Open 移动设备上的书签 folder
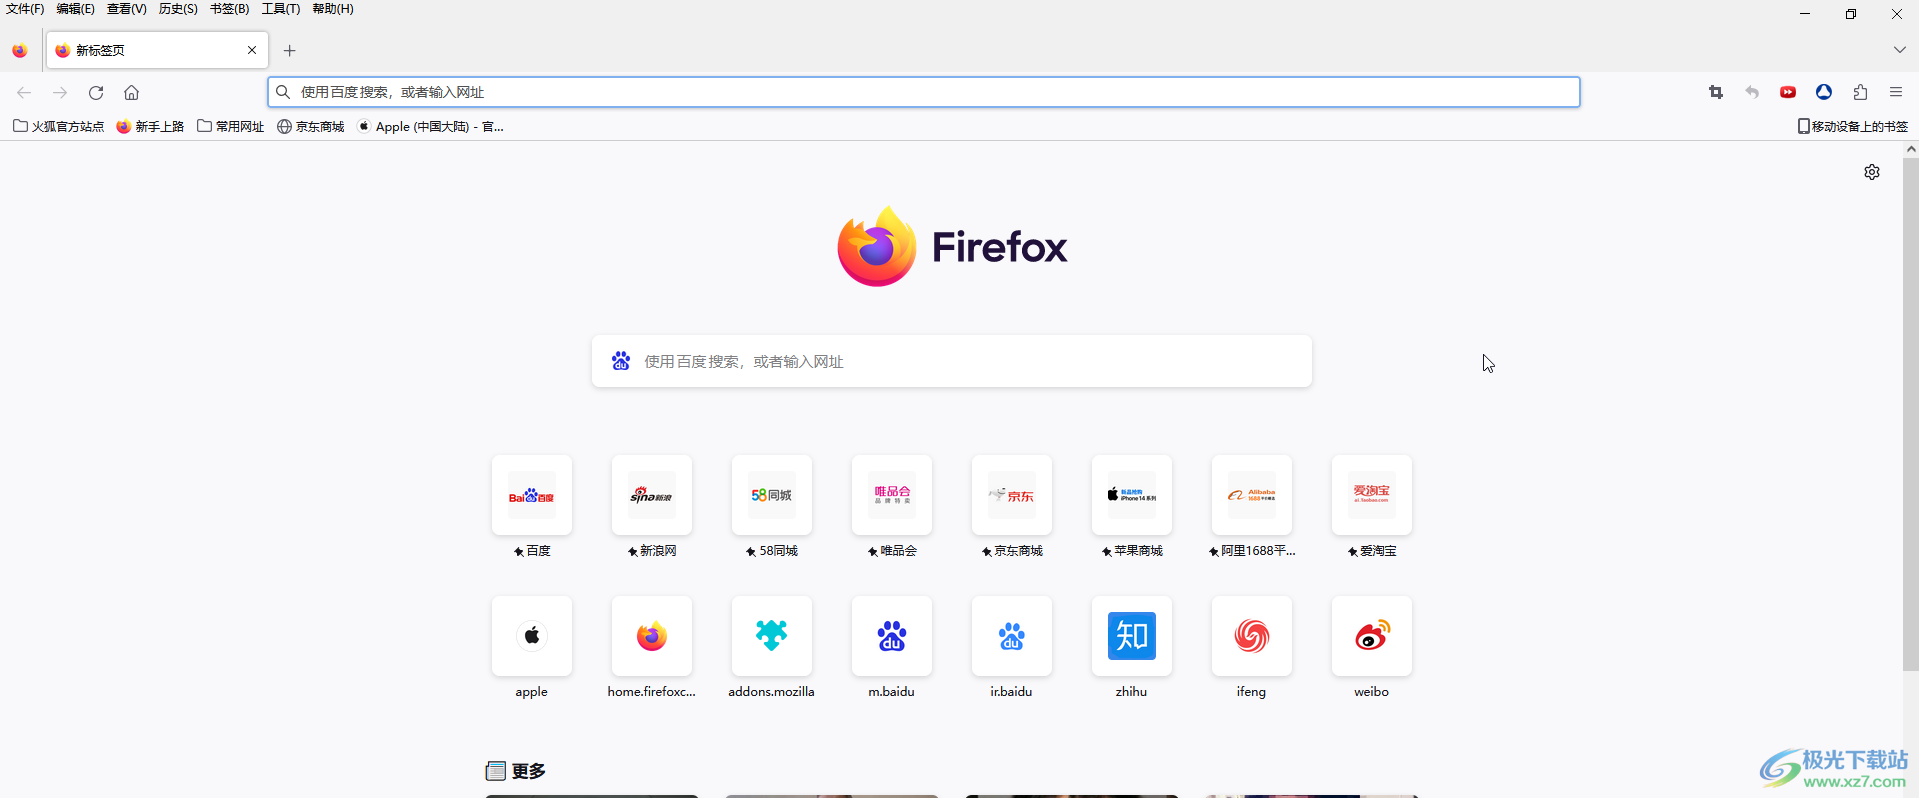 [1853, 126]
